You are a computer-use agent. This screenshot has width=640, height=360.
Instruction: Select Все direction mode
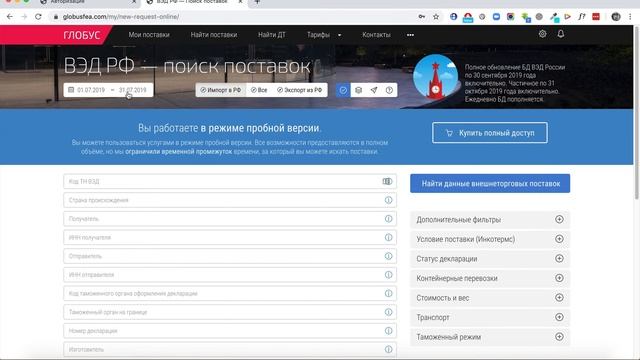coord(259,90)
